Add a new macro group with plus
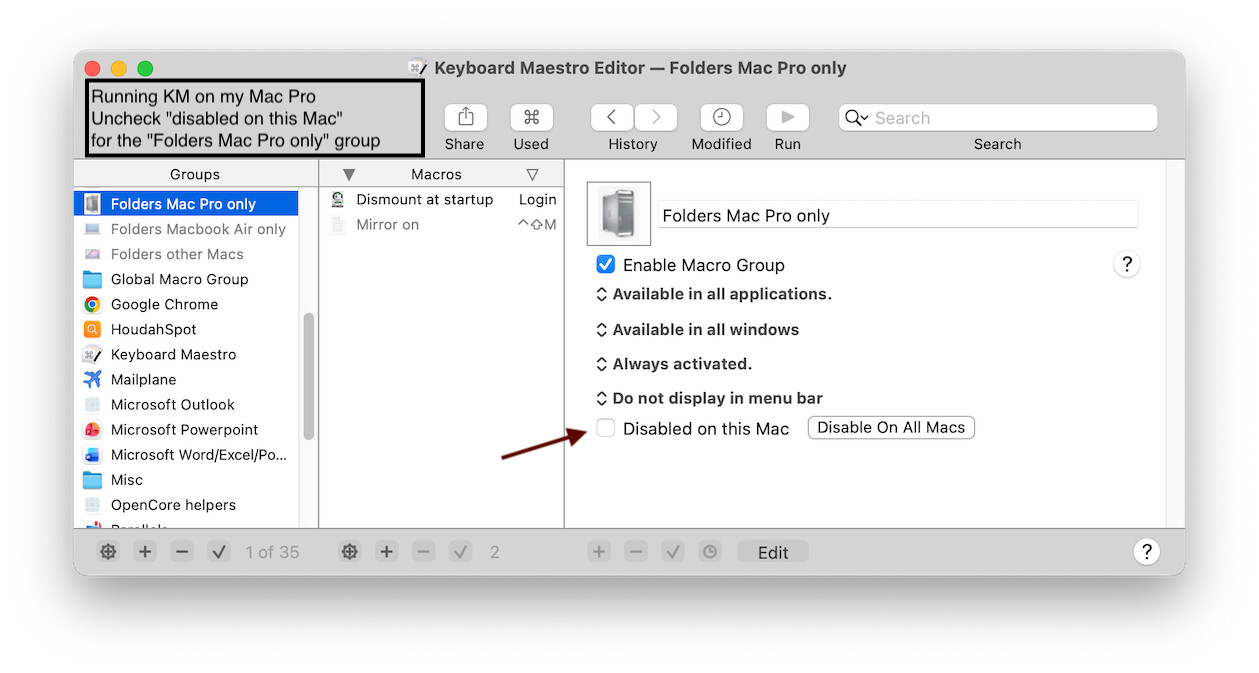Image resolution: width=1259 pixels, height=673 pixels. [145, 552]
